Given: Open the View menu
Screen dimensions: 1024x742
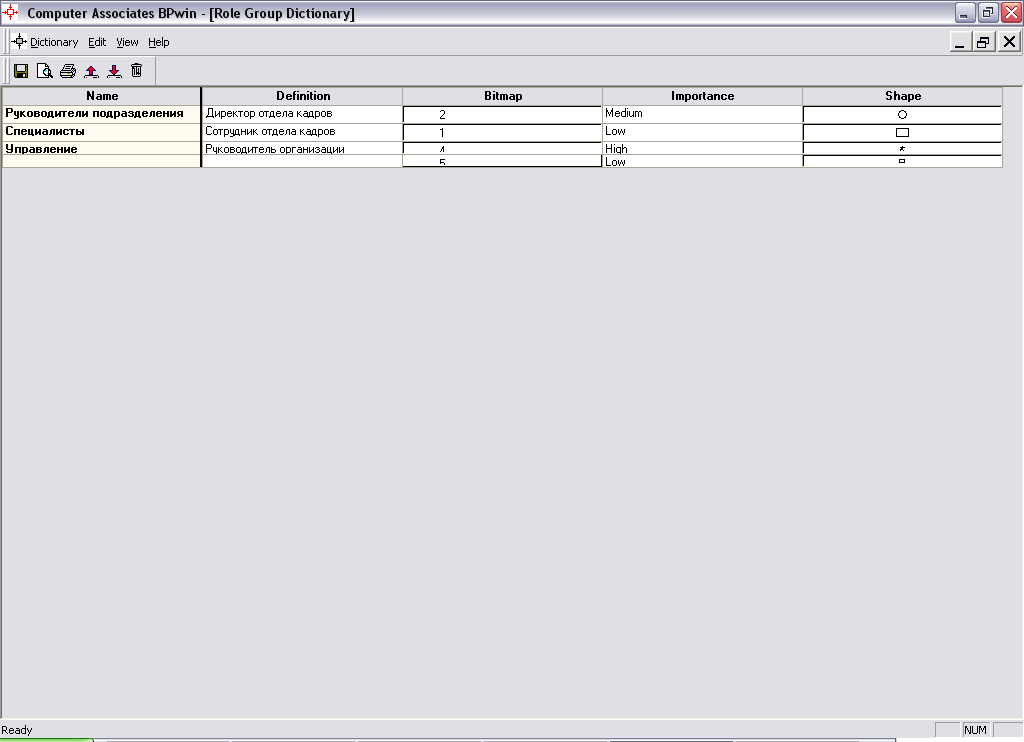Looking at the screenshot, I should (x=127, y=42).
